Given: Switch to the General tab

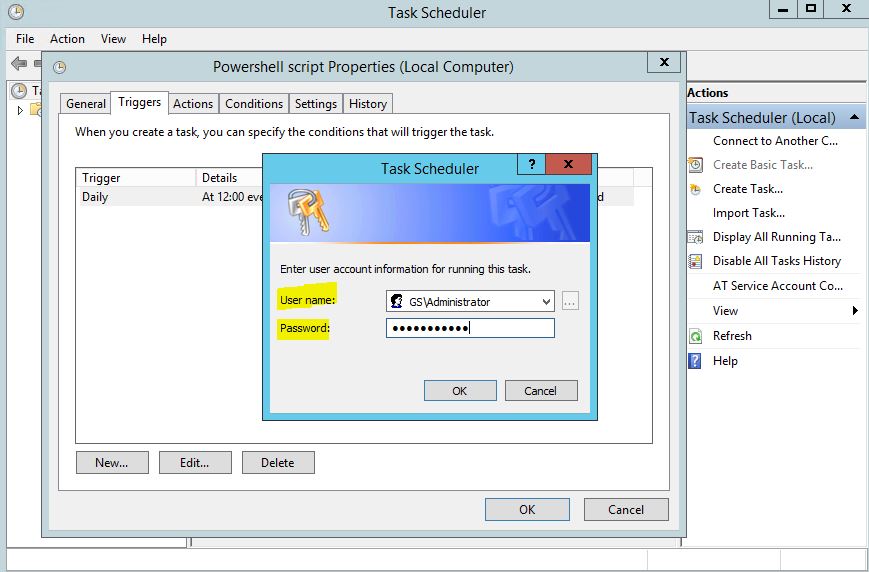Looking at the screenshot, I should tap(86, 104).
